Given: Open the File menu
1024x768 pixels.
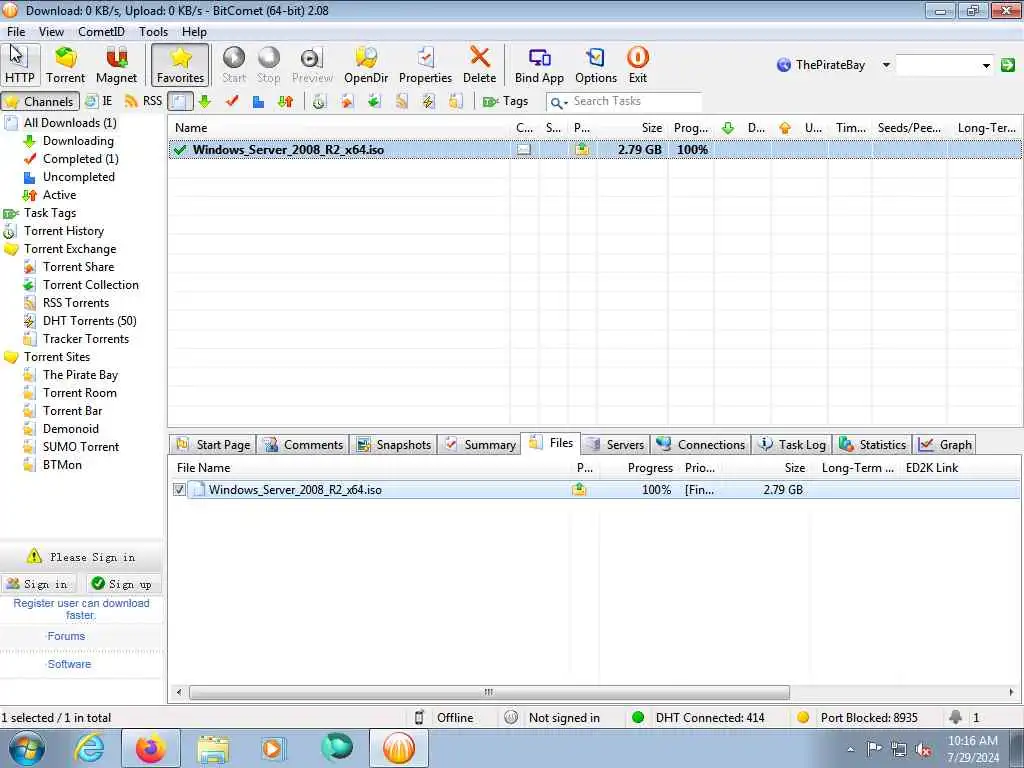Looking at the screenshot, I should point(16,32).
